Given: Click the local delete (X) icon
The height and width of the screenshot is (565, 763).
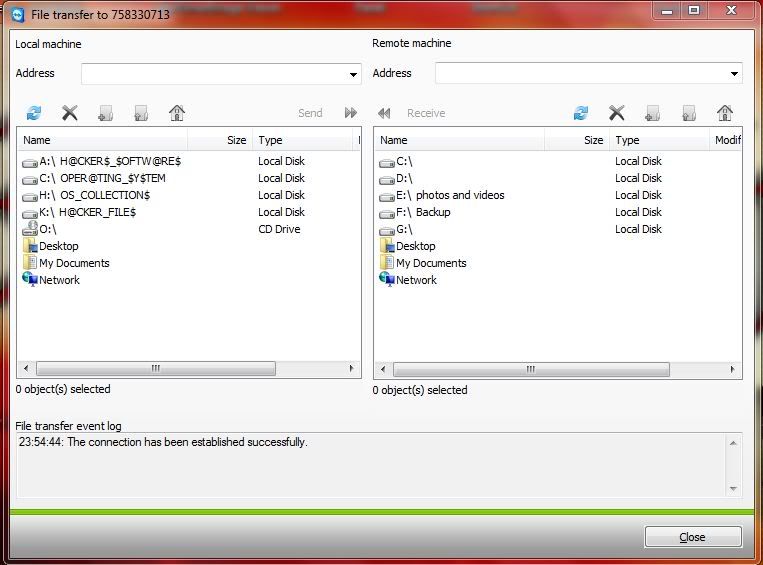Looking at the screenshot, I should (x=70, y=113).
